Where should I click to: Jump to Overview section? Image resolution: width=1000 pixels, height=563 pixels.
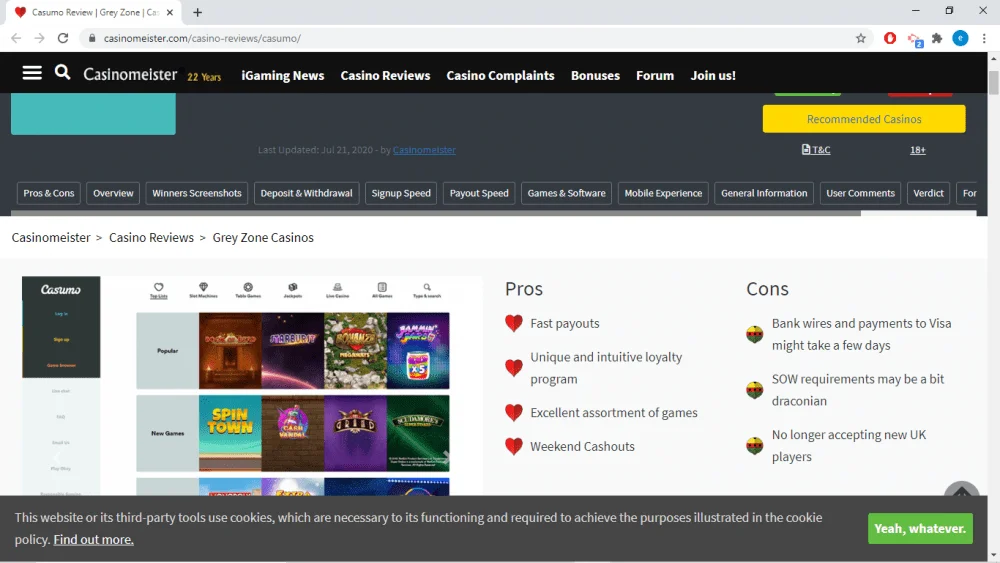(113, 193)
